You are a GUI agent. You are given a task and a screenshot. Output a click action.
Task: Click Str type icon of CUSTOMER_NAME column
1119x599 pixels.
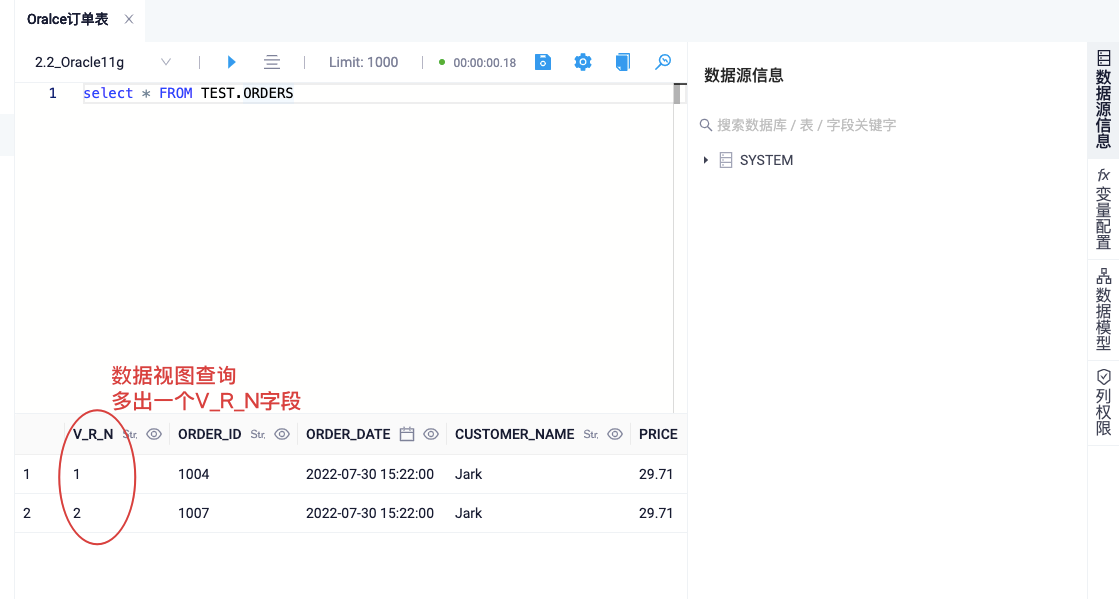pos(591,434)
